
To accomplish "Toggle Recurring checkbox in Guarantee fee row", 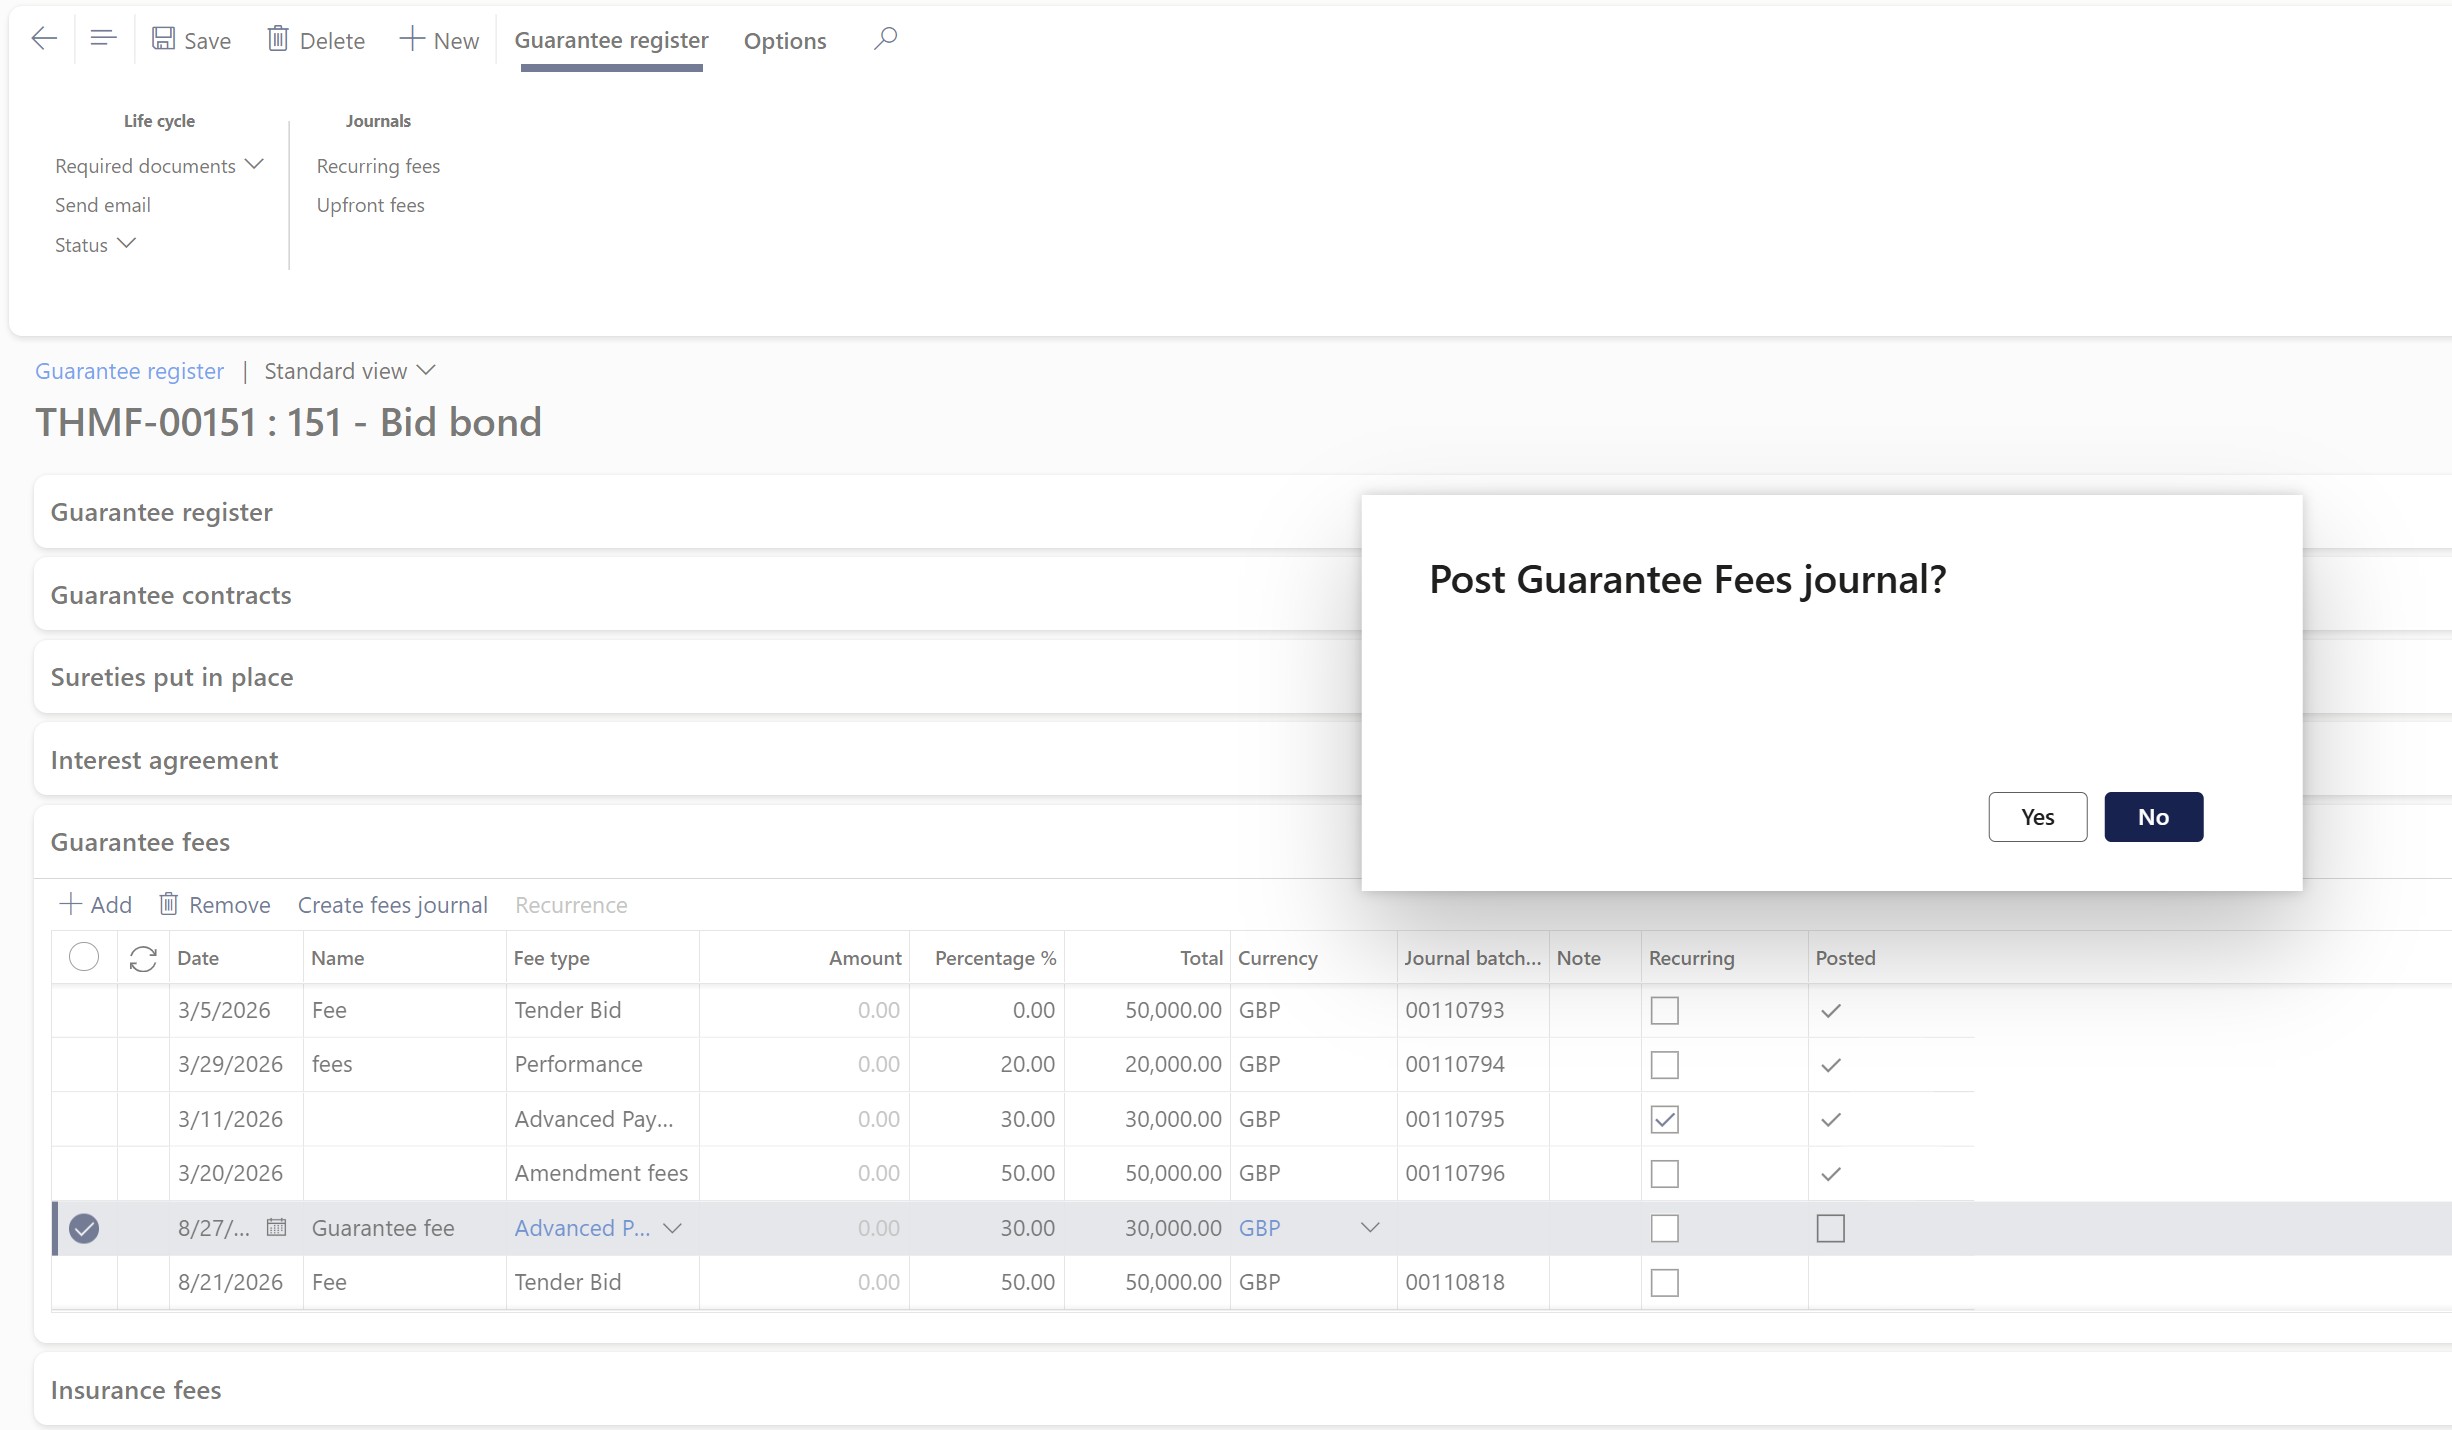I will tap(1665, 1228).
